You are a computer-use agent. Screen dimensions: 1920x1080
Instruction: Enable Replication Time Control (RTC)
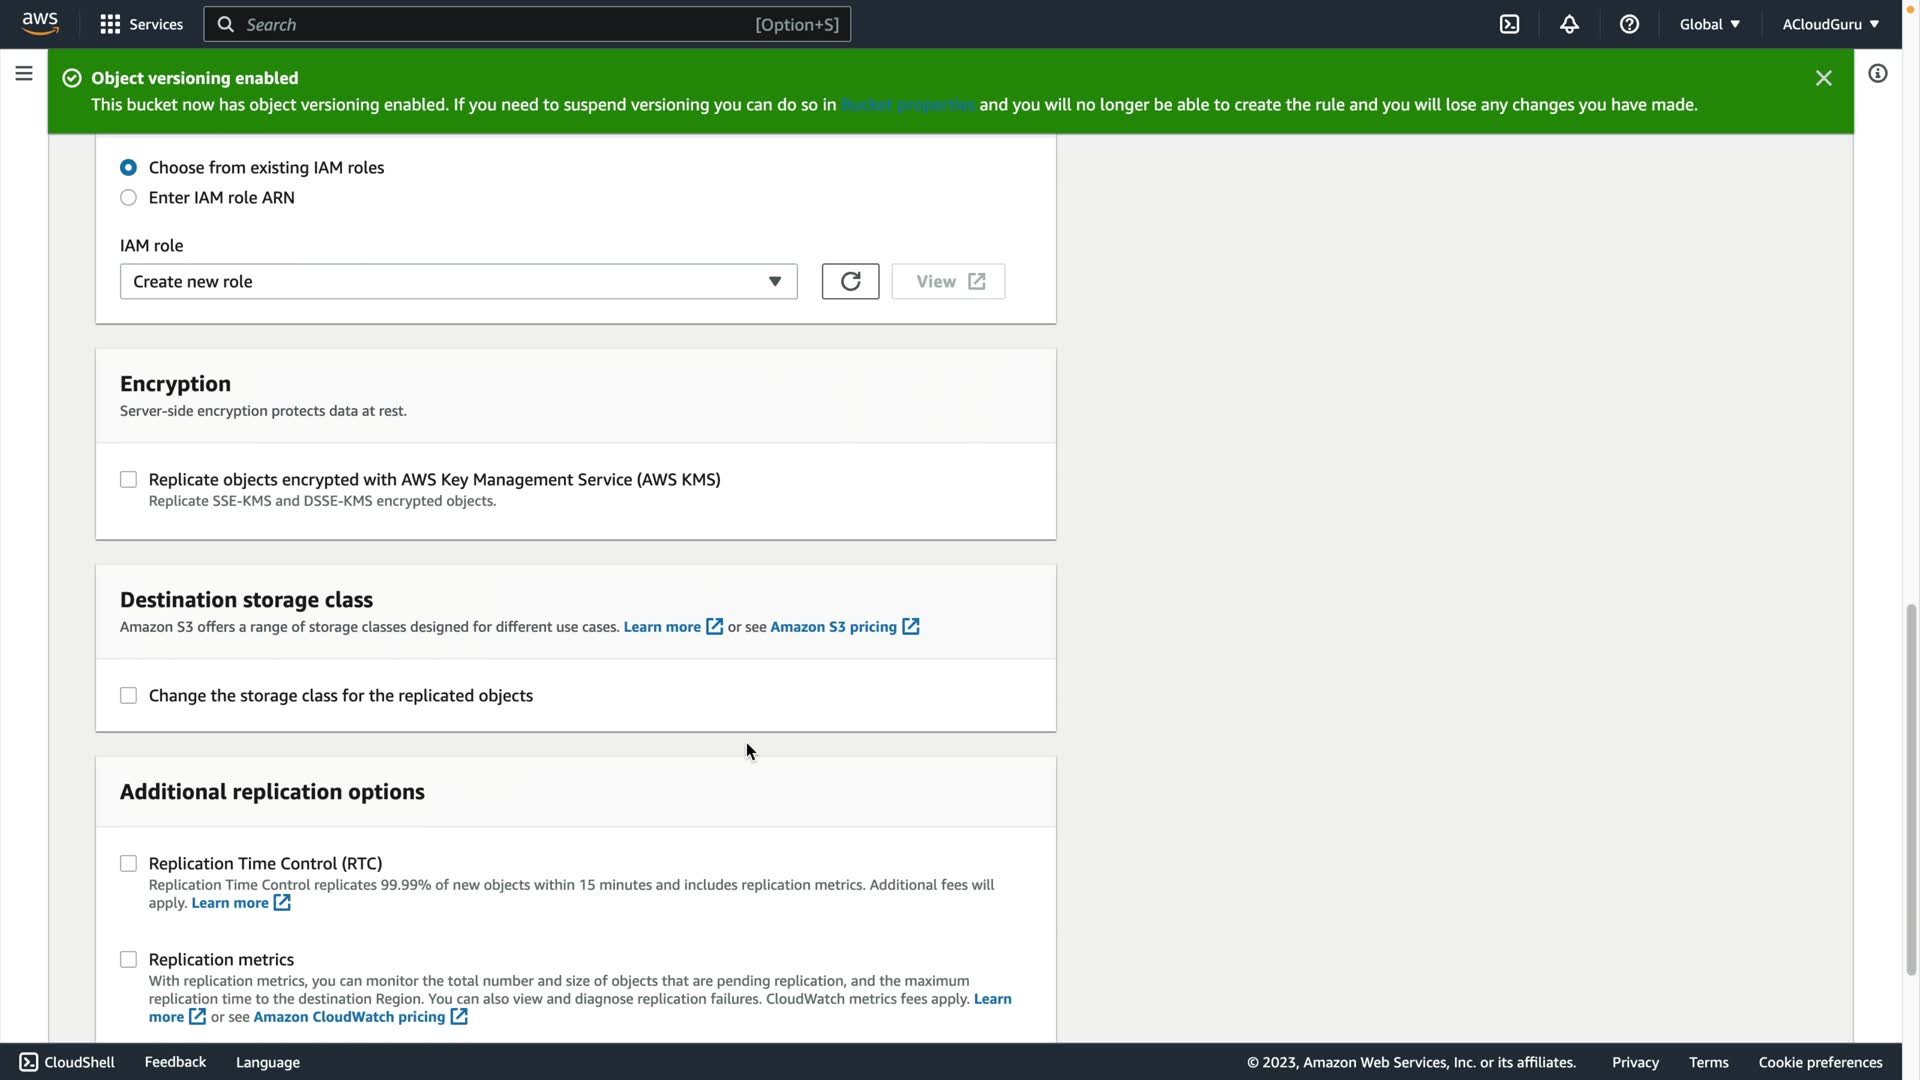click(128, 864)
